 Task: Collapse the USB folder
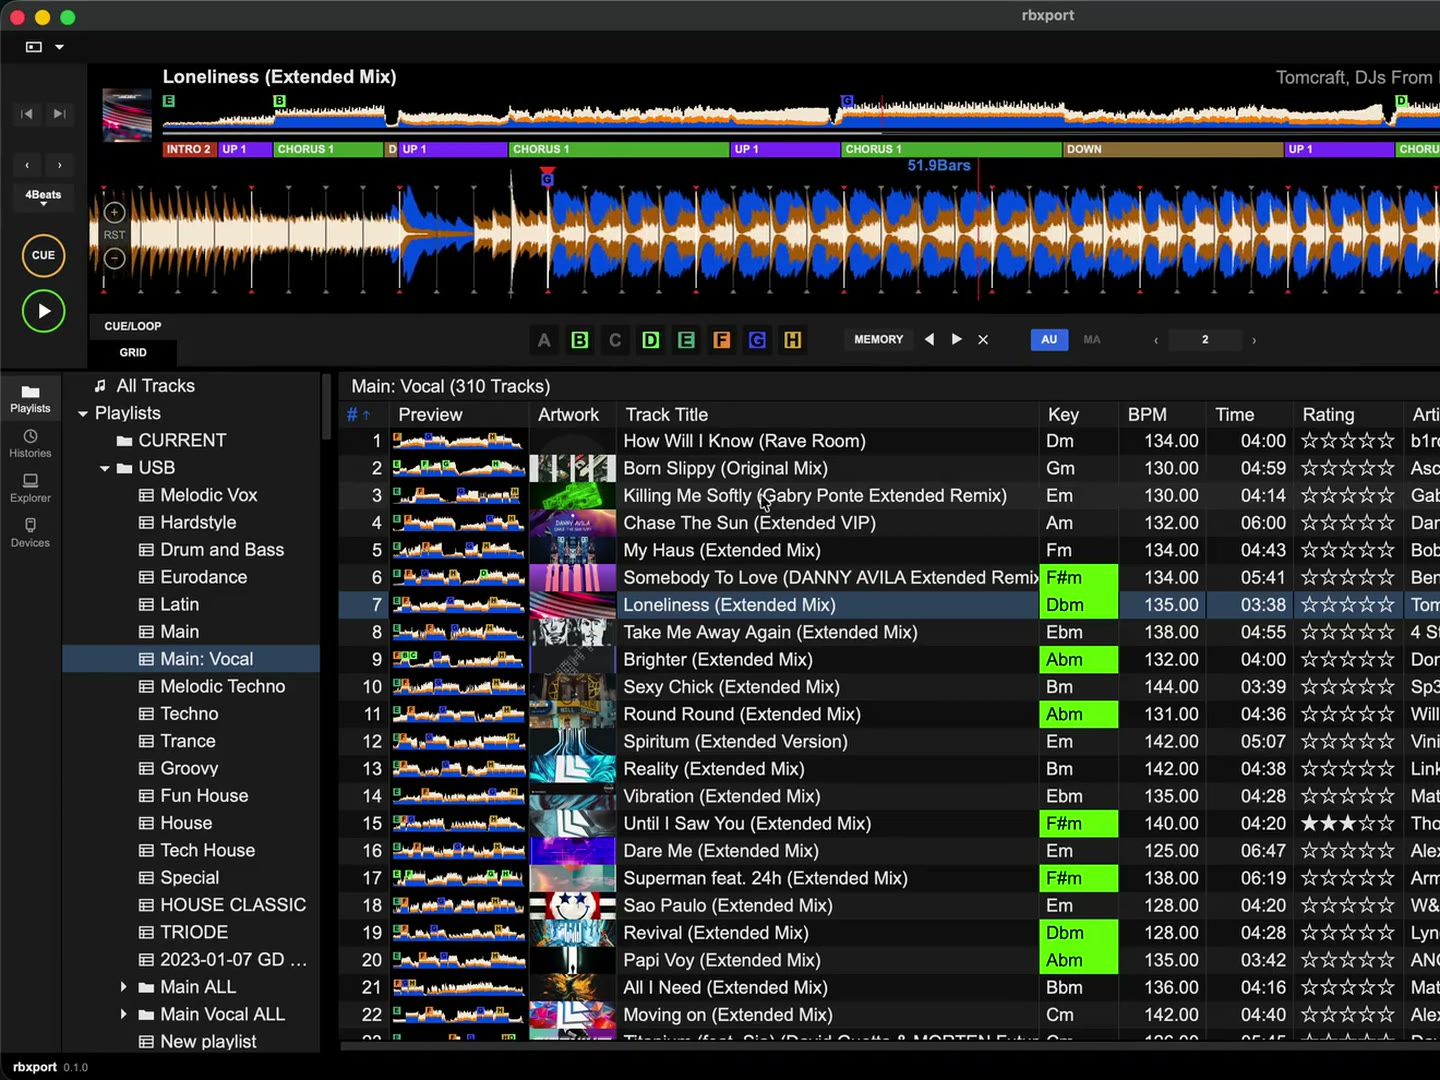click(x=104, y=468)
